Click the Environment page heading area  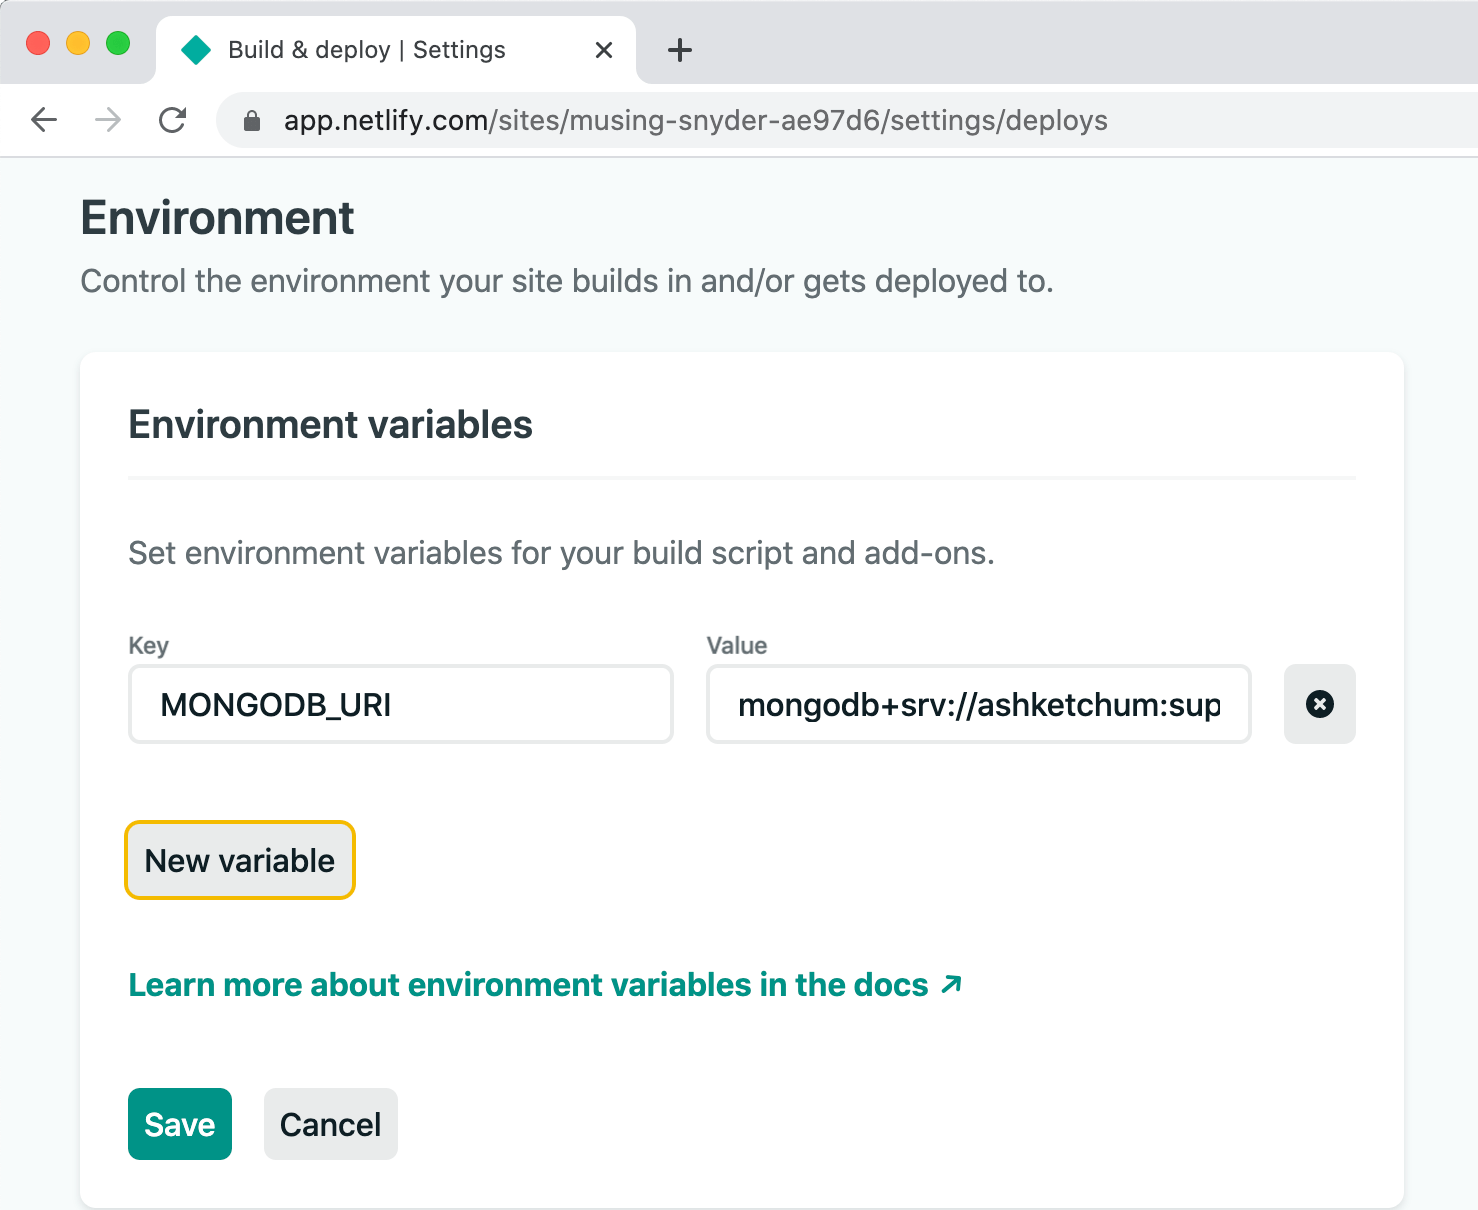click(x=217, y=218)
